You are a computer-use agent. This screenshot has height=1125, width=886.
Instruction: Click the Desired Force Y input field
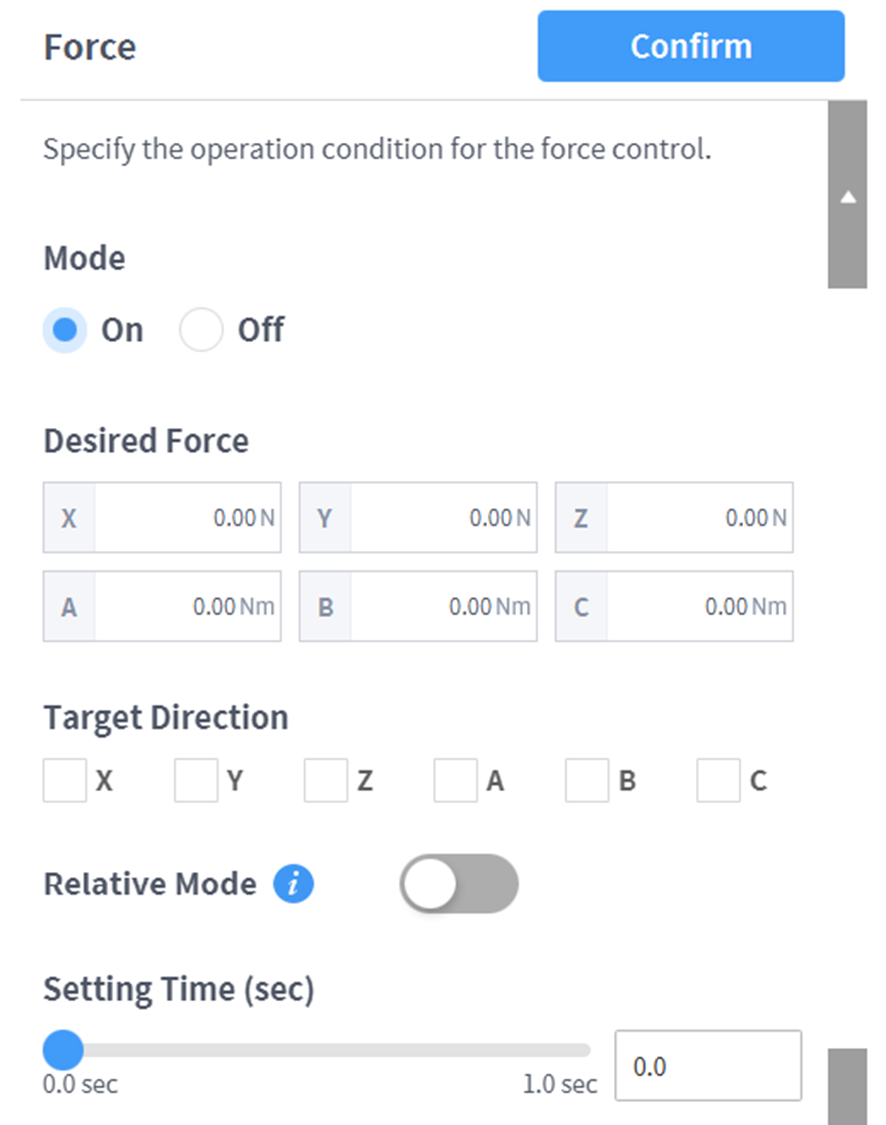pyautogui.click(x=441, y=518)
